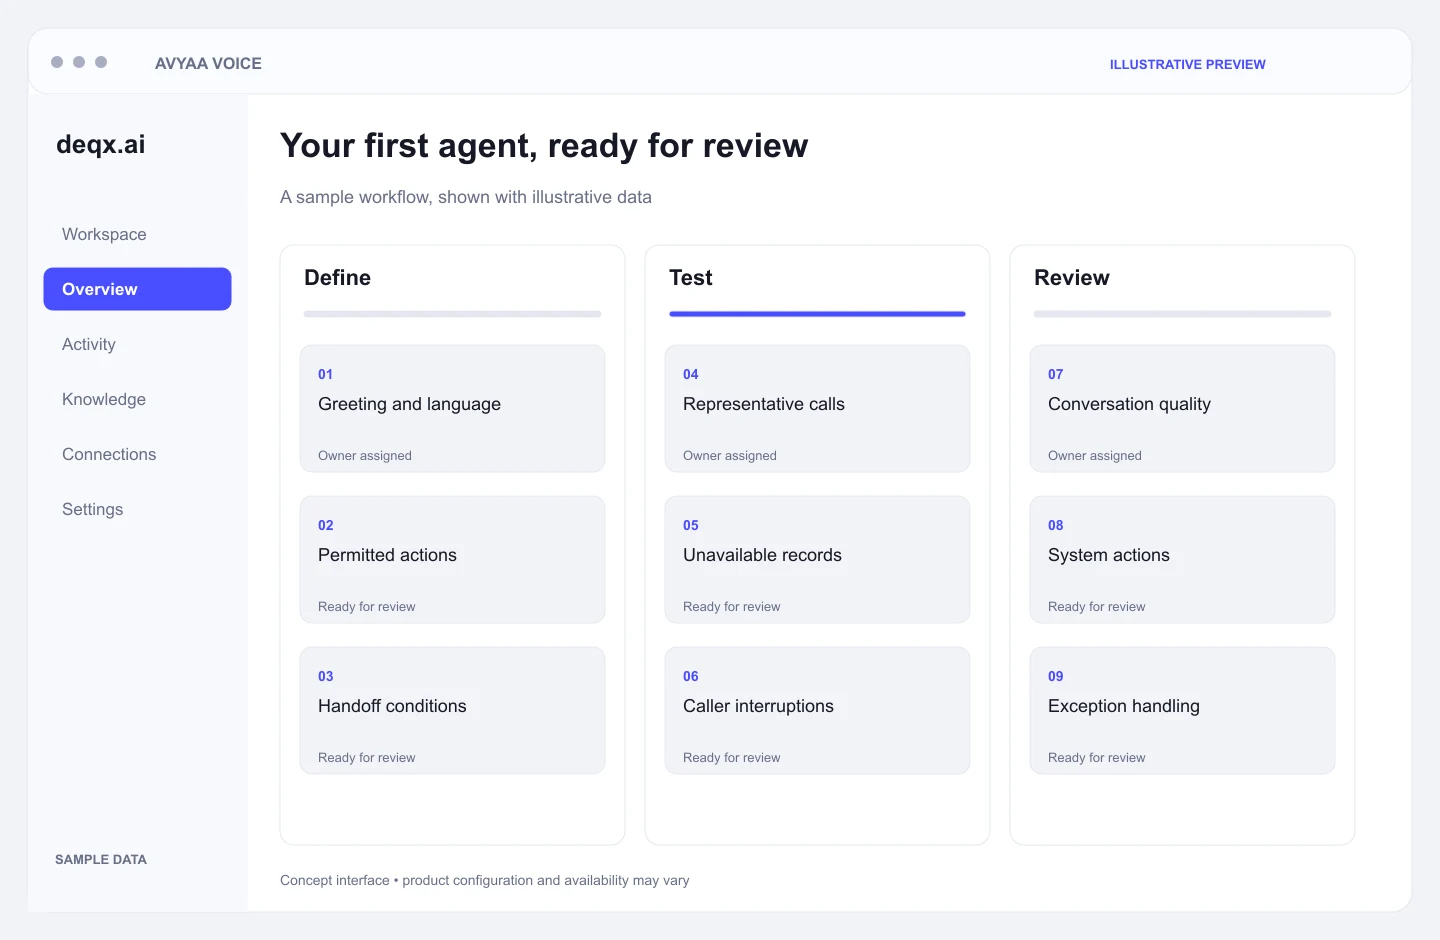The image size is (1440, 940).
Task: Click the Review column heading
Action: pos(1072,278)
